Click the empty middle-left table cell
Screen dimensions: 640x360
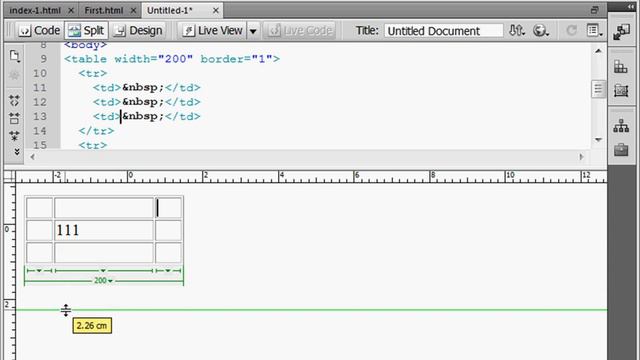pos(40,231)
